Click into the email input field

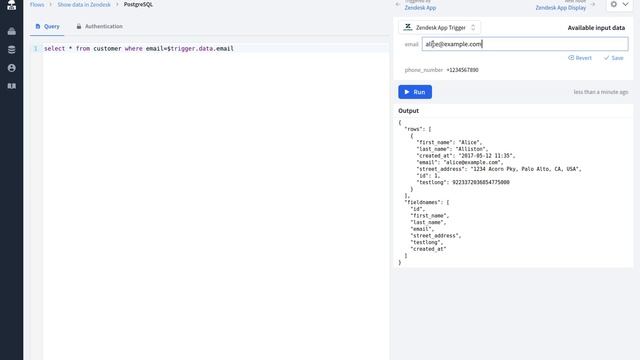coord(525,44)
